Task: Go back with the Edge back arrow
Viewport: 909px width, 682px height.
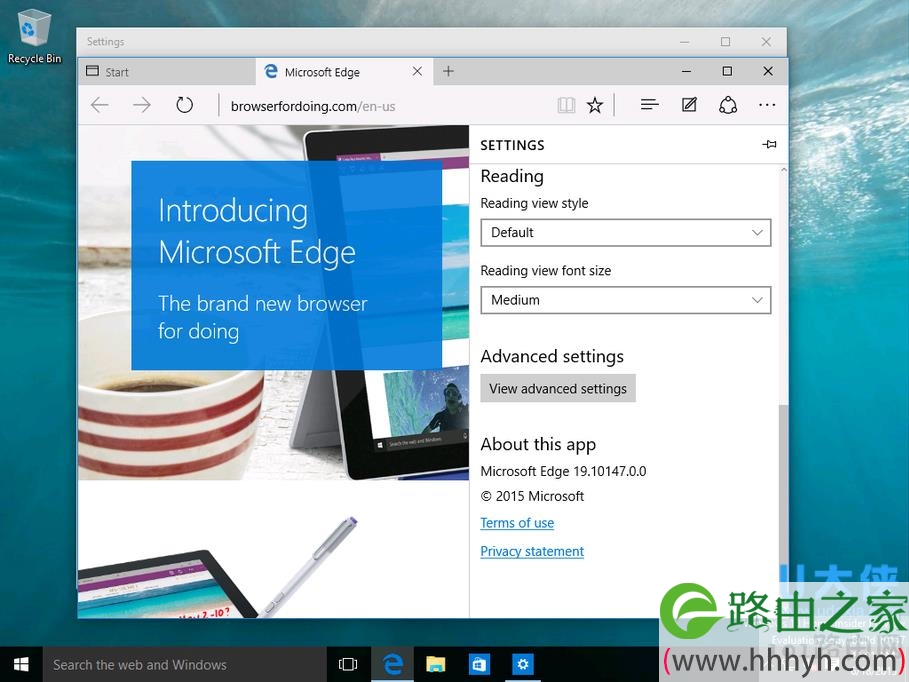Action: pos(100,105)
